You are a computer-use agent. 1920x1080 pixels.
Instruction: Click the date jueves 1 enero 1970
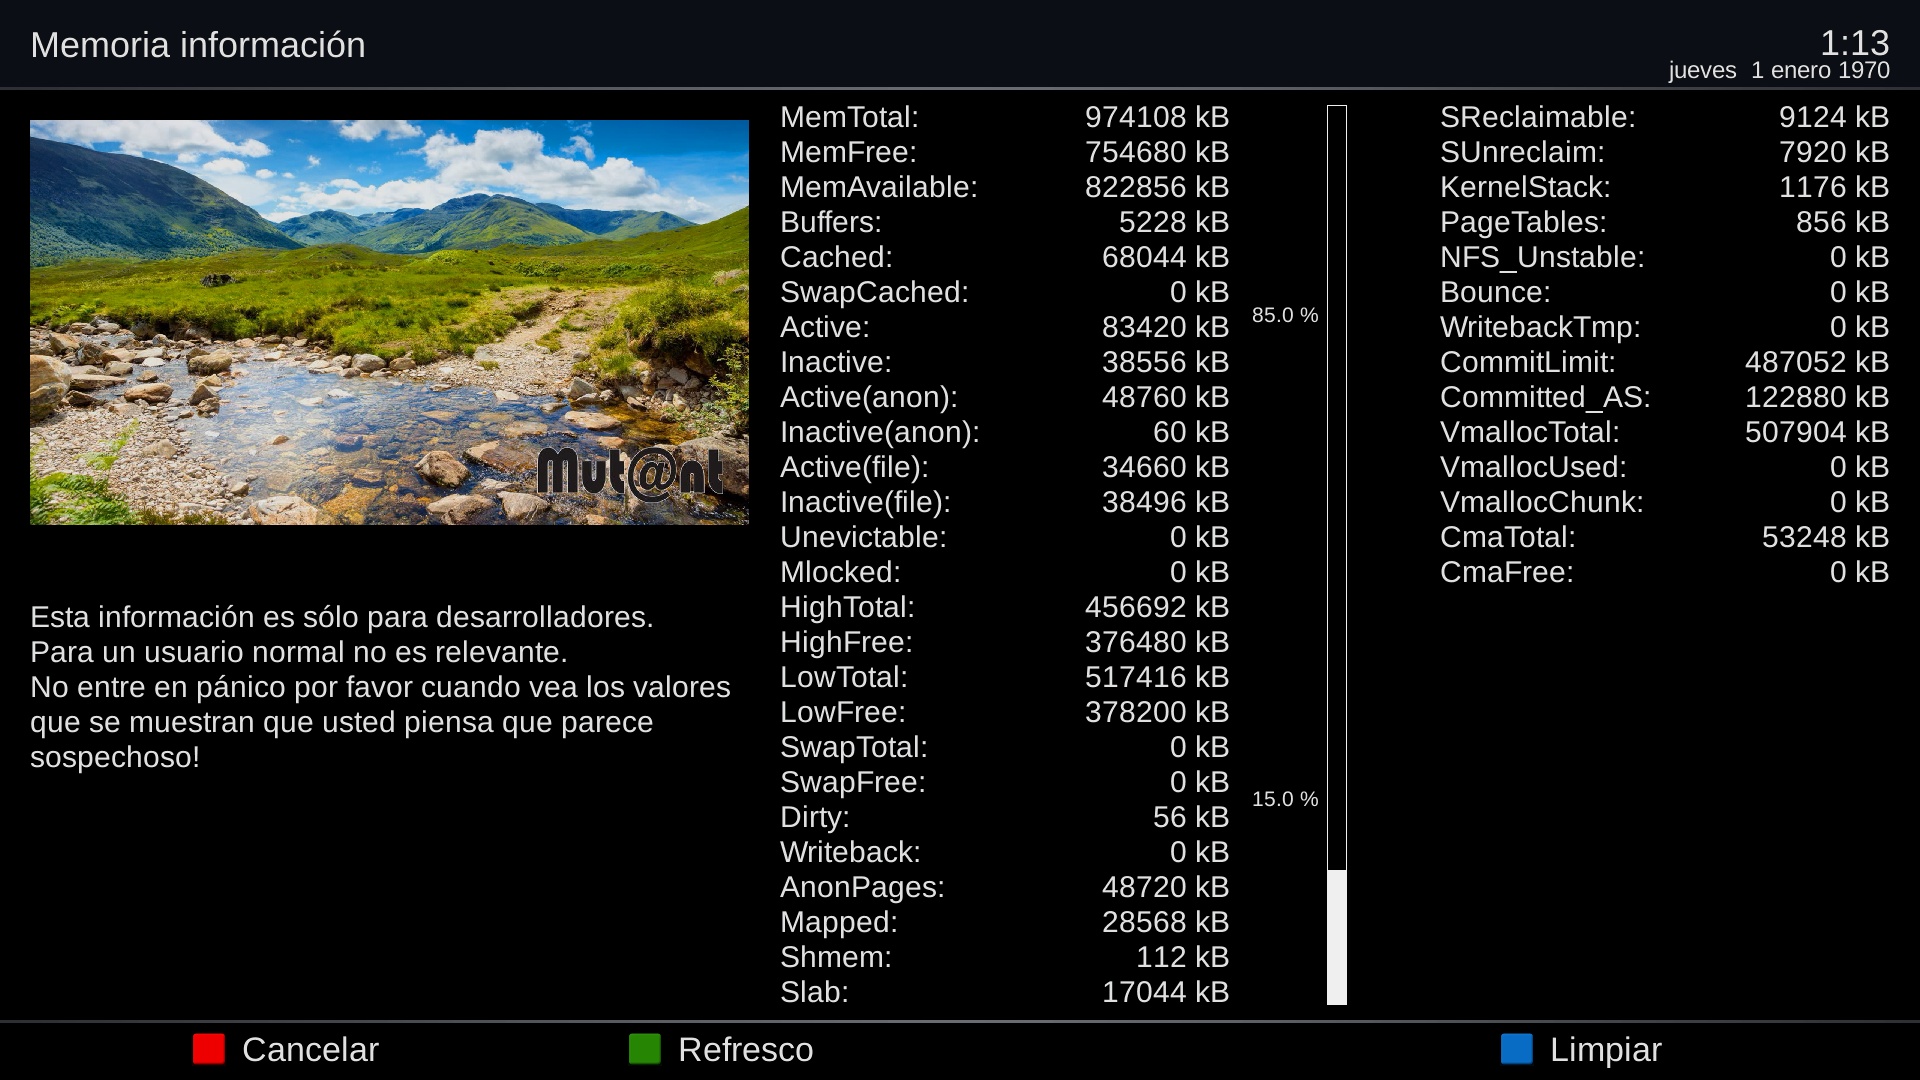1778,71
